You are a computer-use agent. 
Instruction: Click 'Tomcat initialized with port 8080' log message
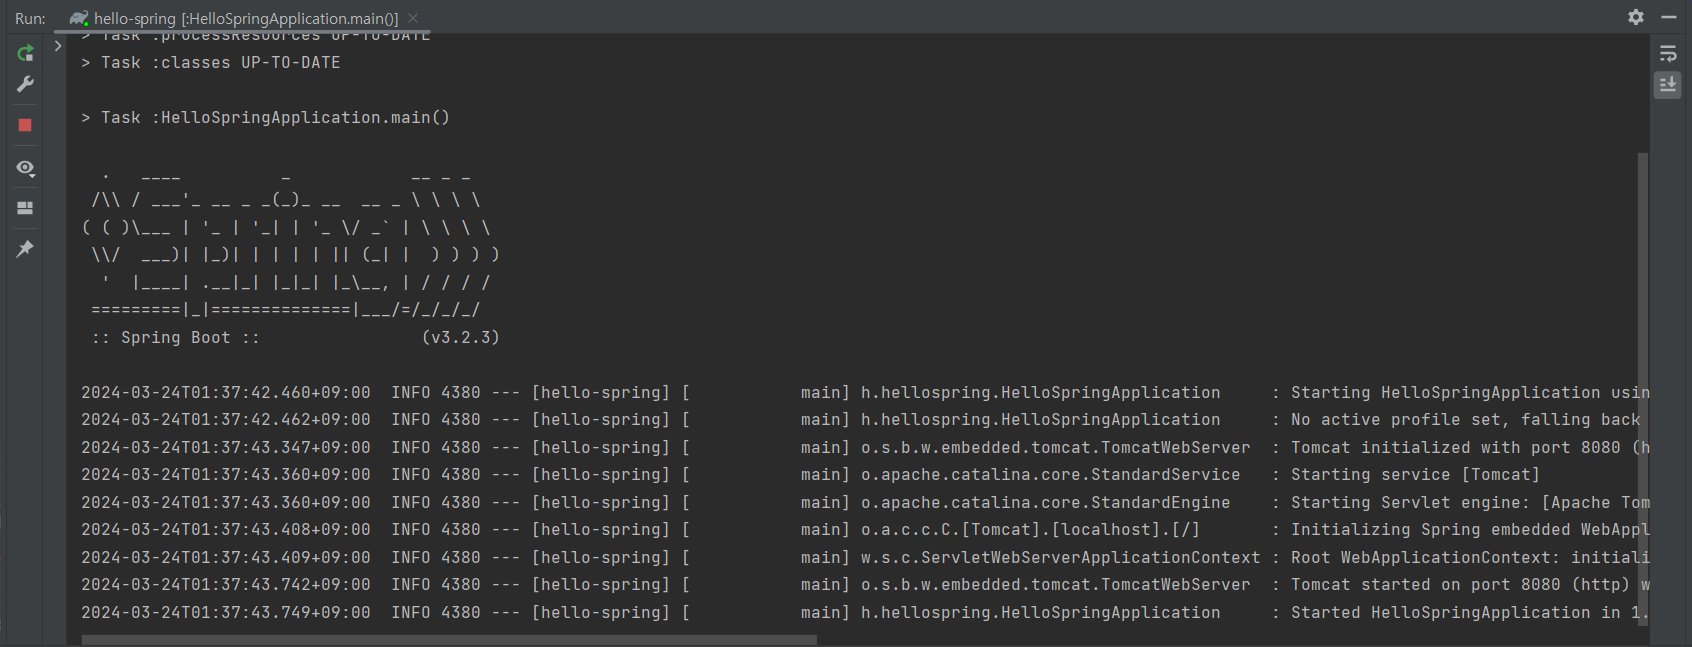click(1470, 448)
